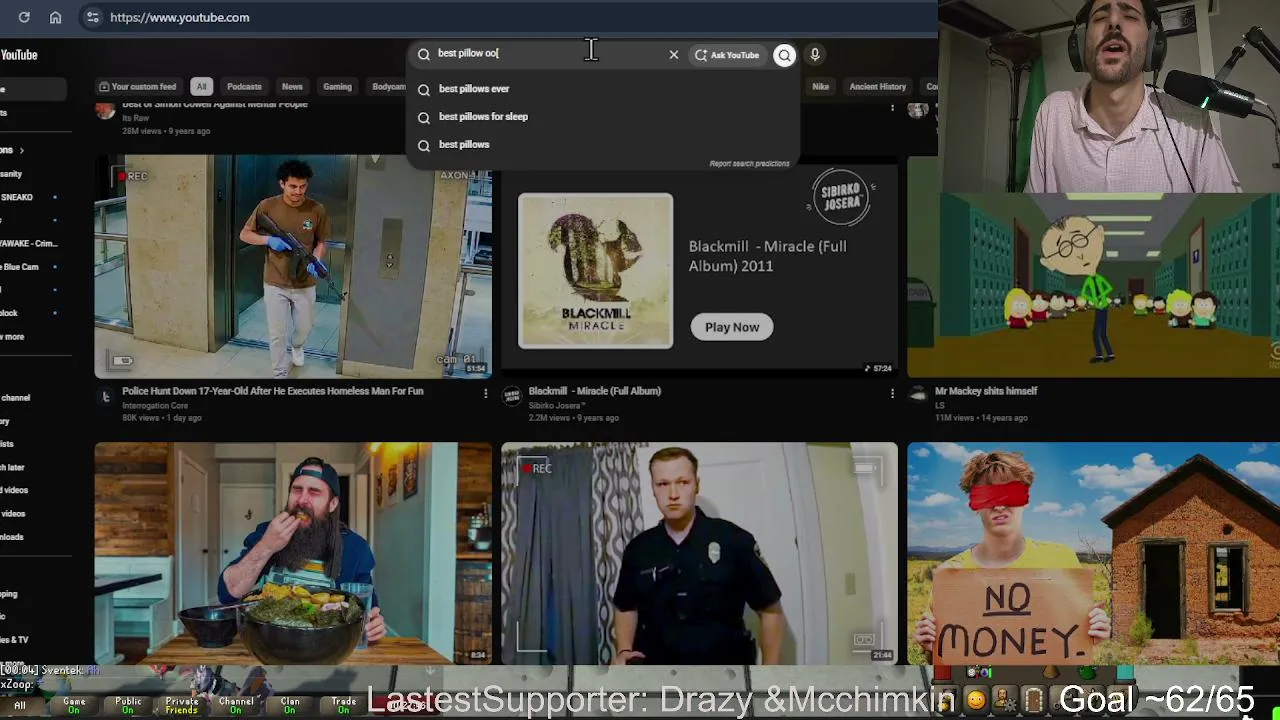Clear the search text with the X

(674, 55)
